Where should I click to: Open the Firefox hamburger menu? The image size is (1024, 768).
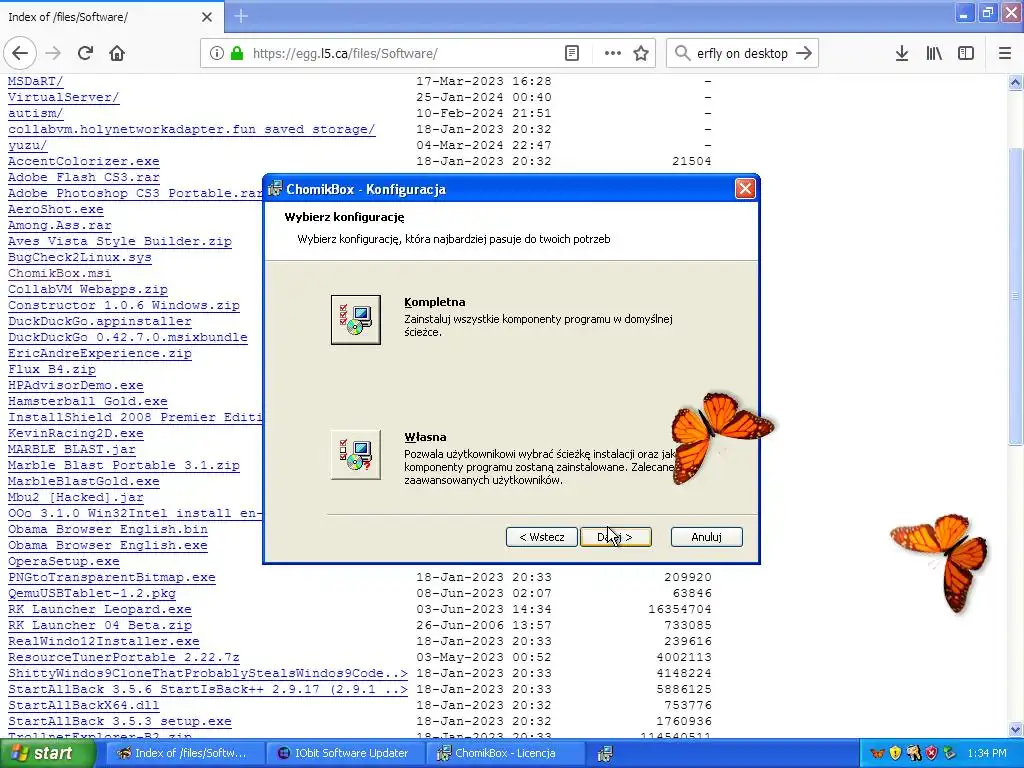1005,54
